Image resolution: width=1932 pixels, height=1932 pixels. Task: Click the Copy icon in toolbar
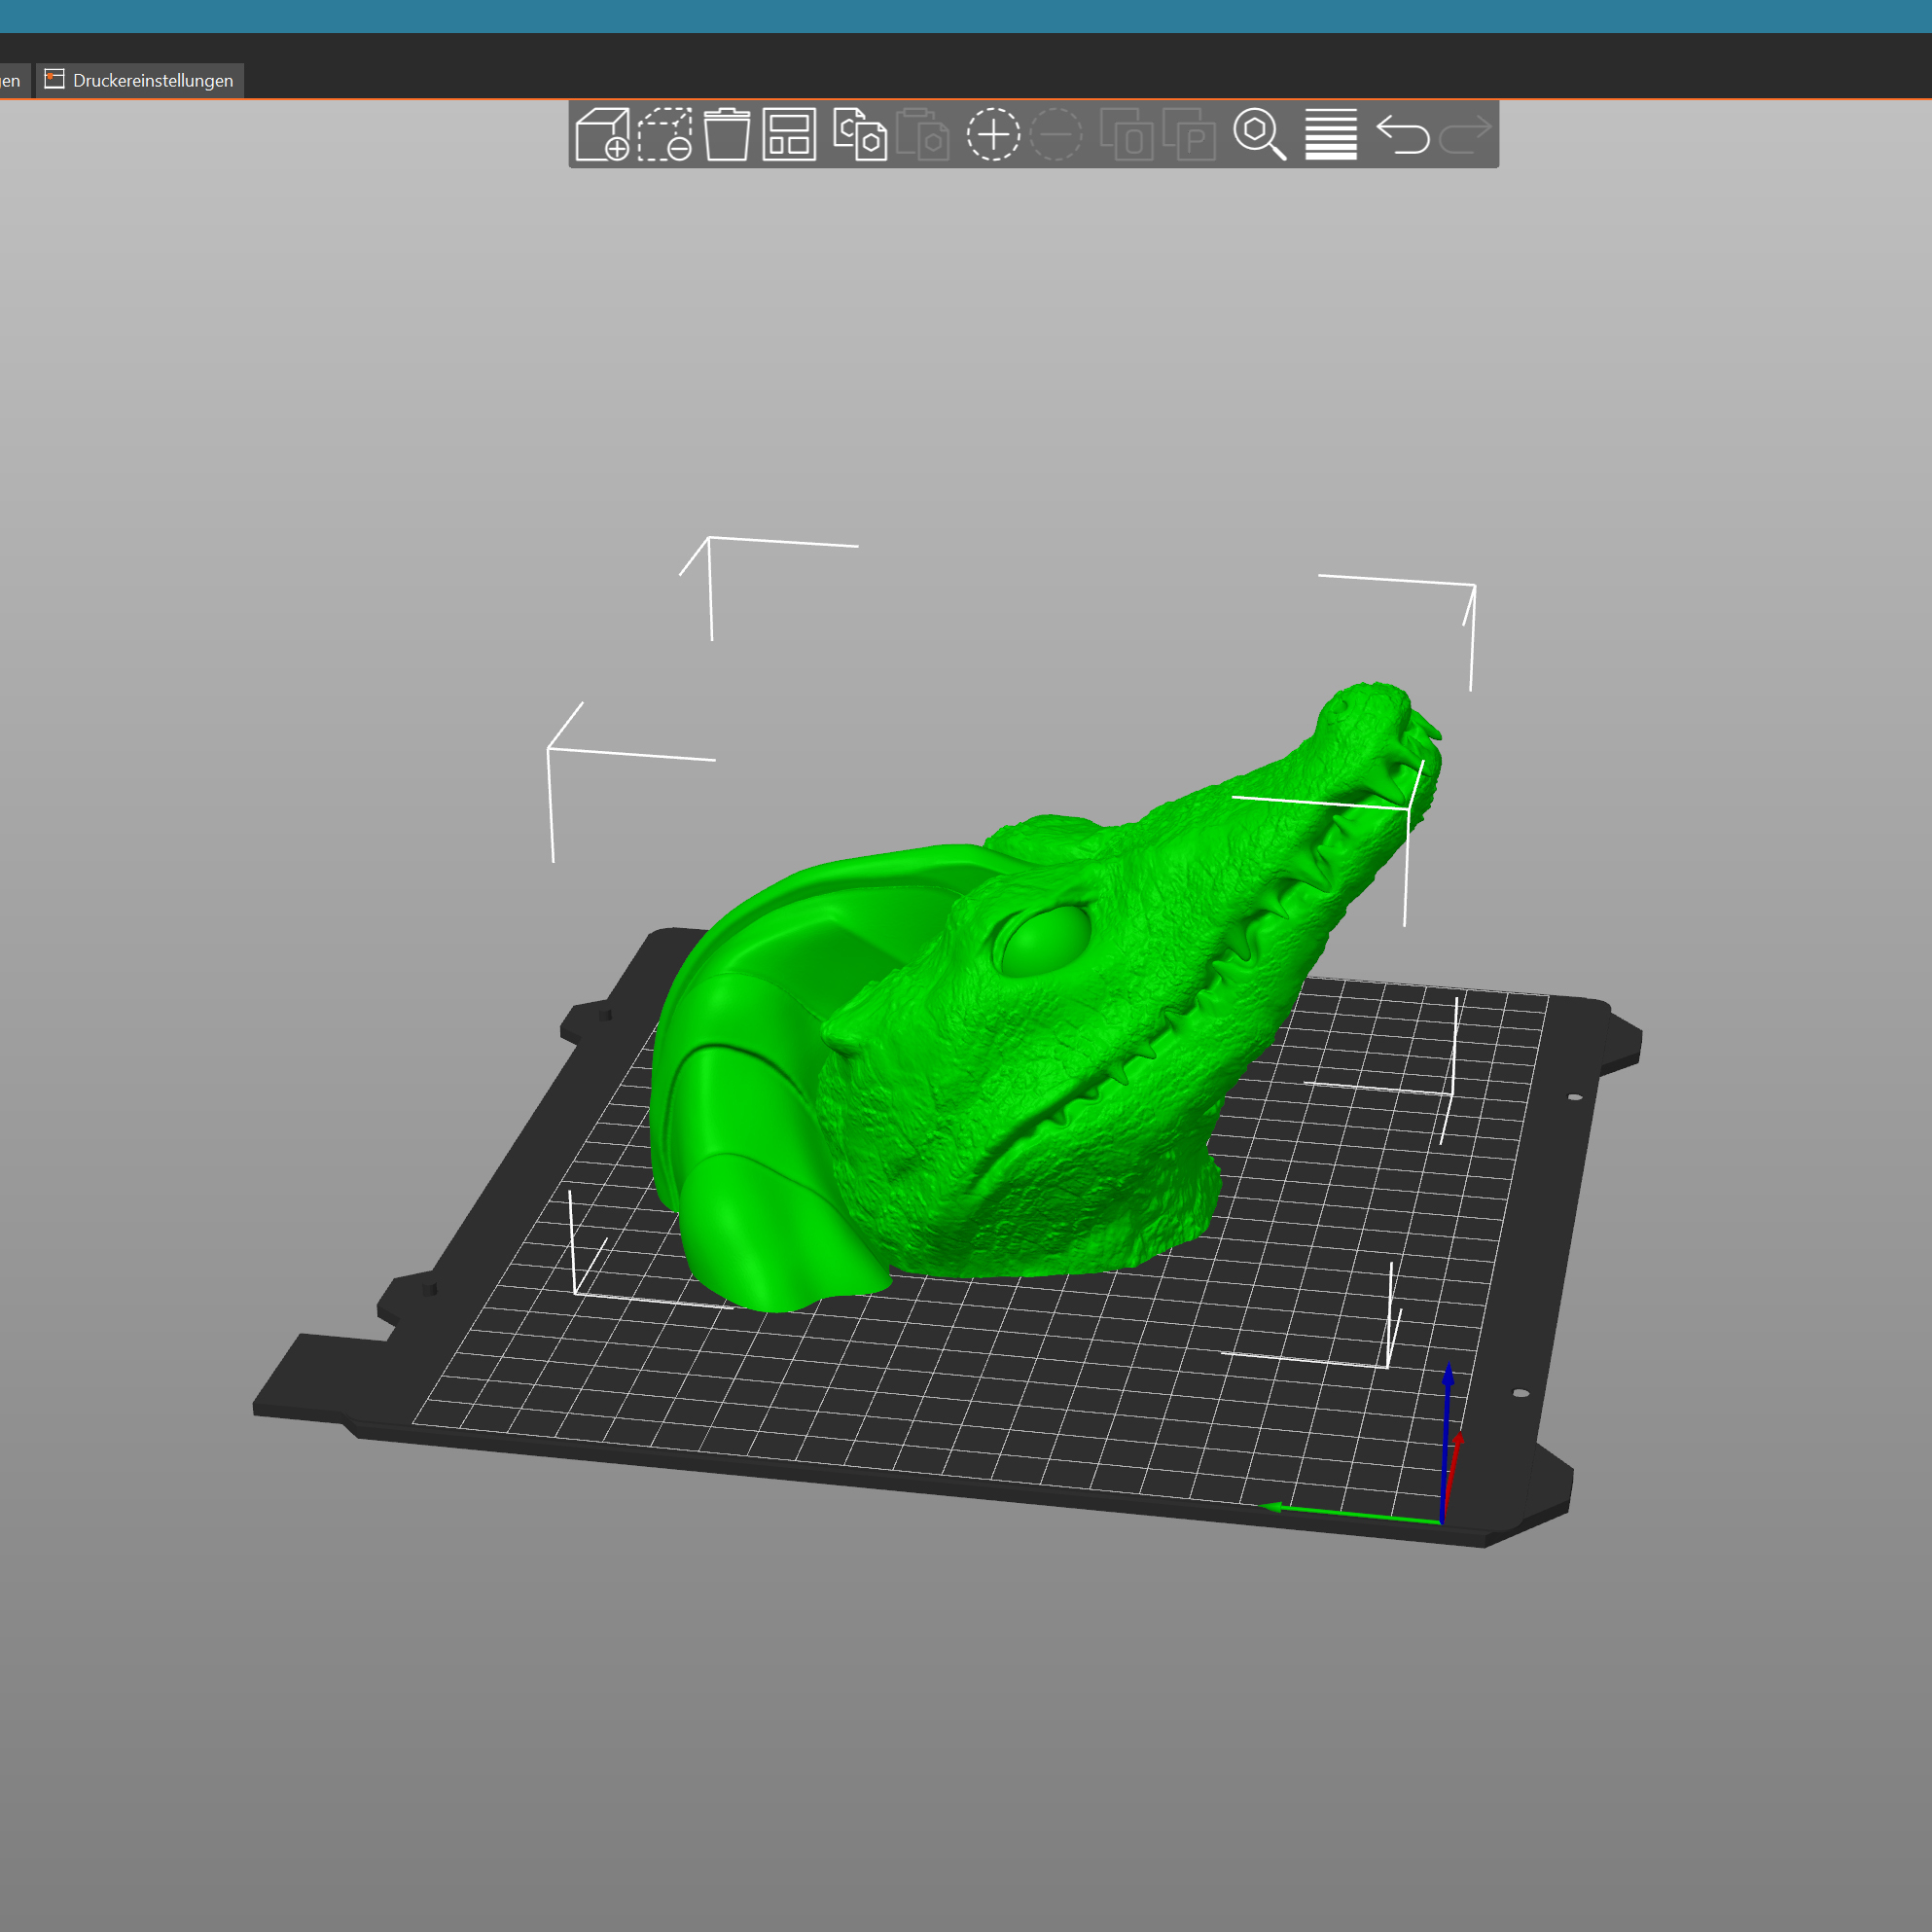pos(859,134)
